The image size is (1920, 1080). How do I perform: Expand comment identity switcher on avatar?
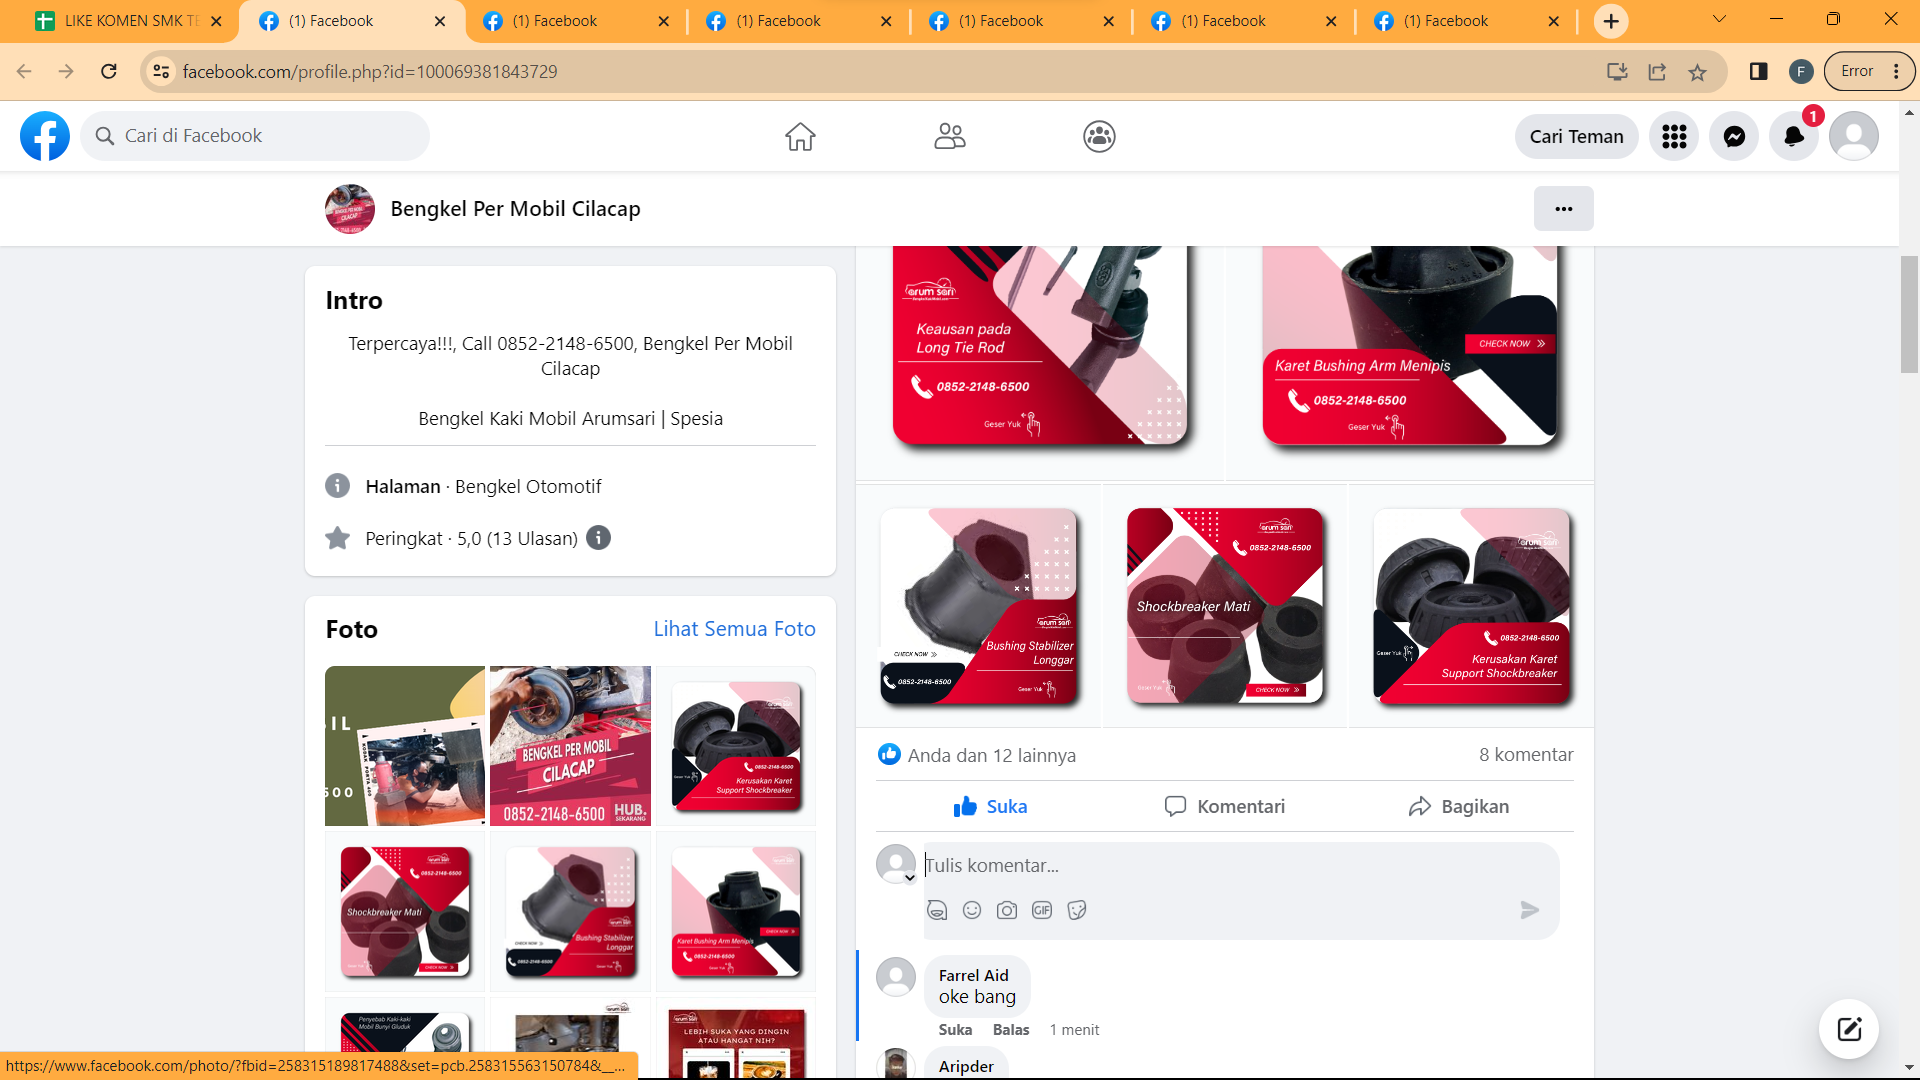tap(909, 878)
